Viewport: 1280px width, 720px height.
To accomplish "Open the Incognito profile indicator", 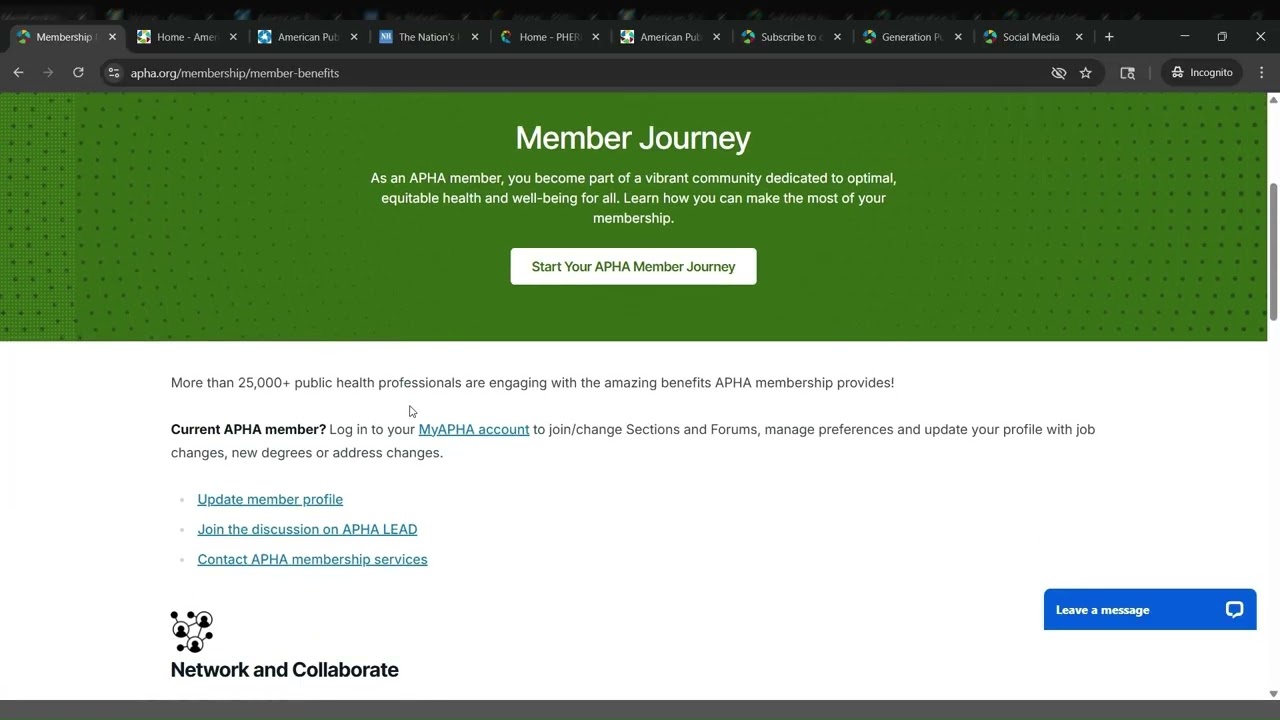I will 1203,73.
